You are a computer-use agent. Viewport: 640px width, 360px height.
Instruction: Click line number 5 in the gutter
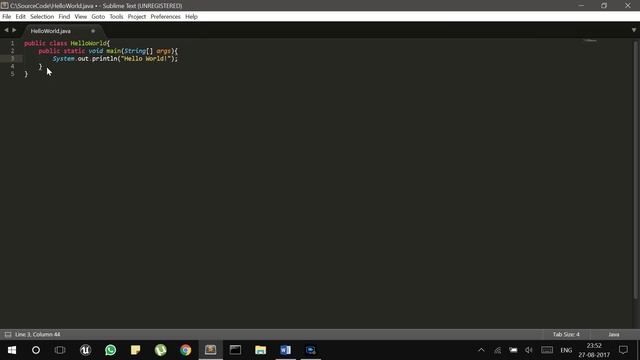pos(12,74)
